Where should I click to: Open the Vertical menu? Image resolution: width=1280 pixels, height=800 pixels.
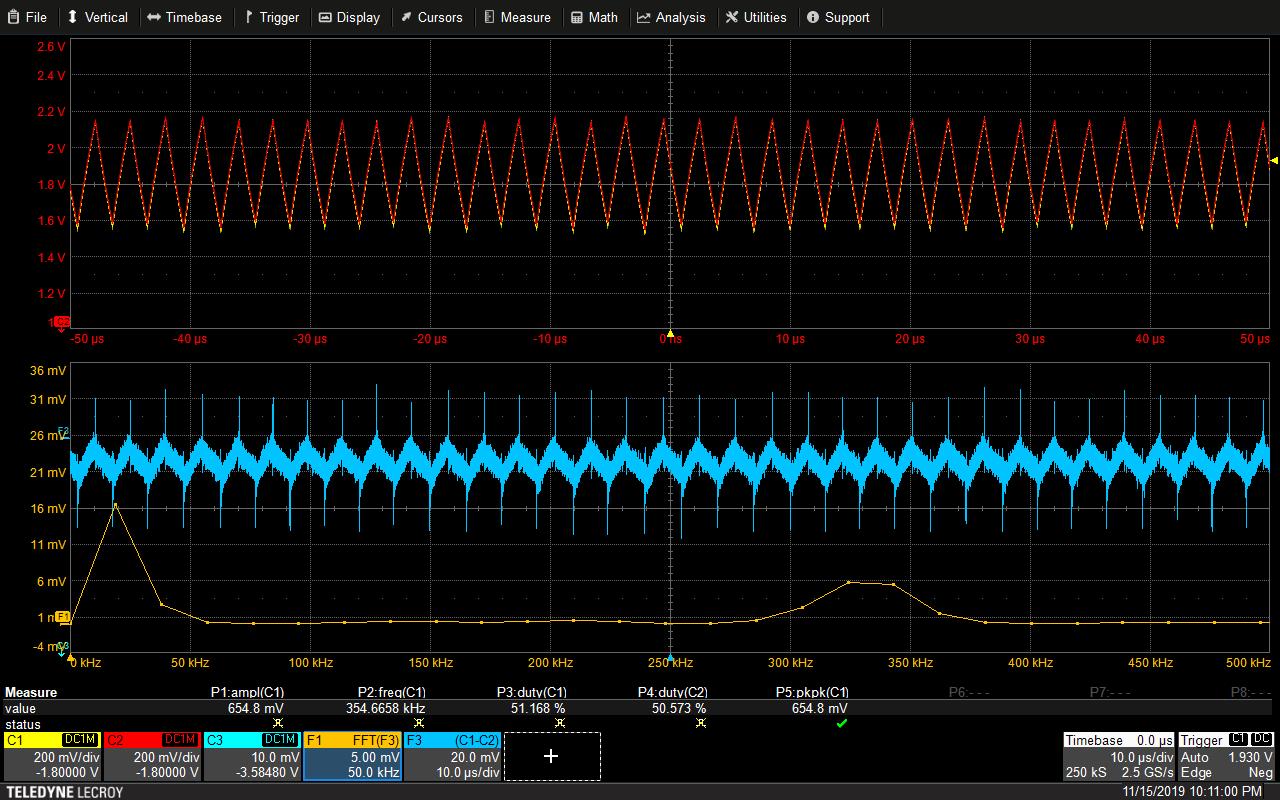[x=98, y=17]
